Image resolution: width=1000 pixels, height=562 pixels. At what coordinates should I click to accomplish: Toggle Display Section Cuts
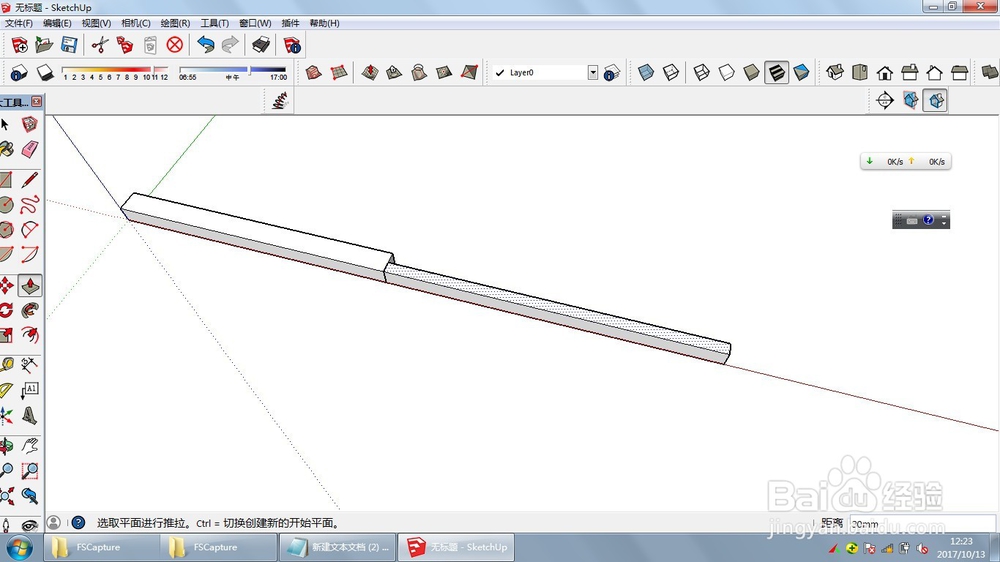click(936, 100)
